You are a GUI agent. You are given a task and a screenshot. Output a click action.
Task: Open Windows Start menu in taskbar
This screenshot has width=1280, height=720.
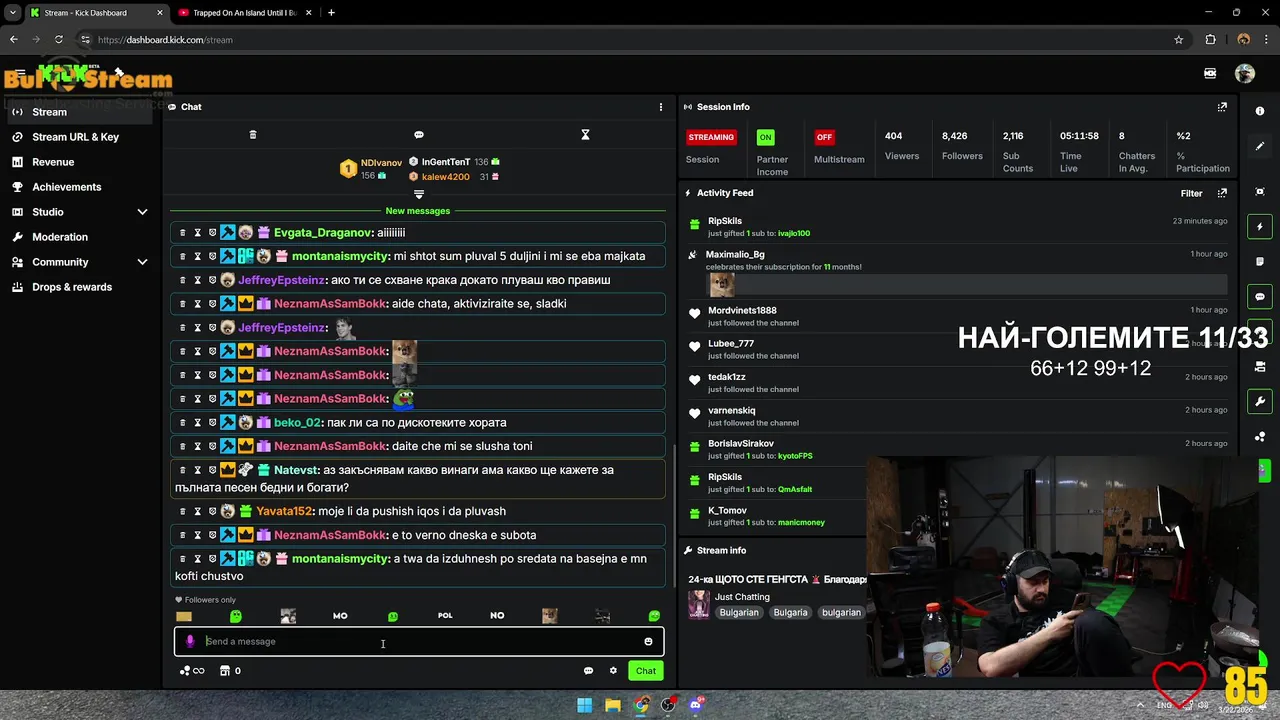[585, 705]
